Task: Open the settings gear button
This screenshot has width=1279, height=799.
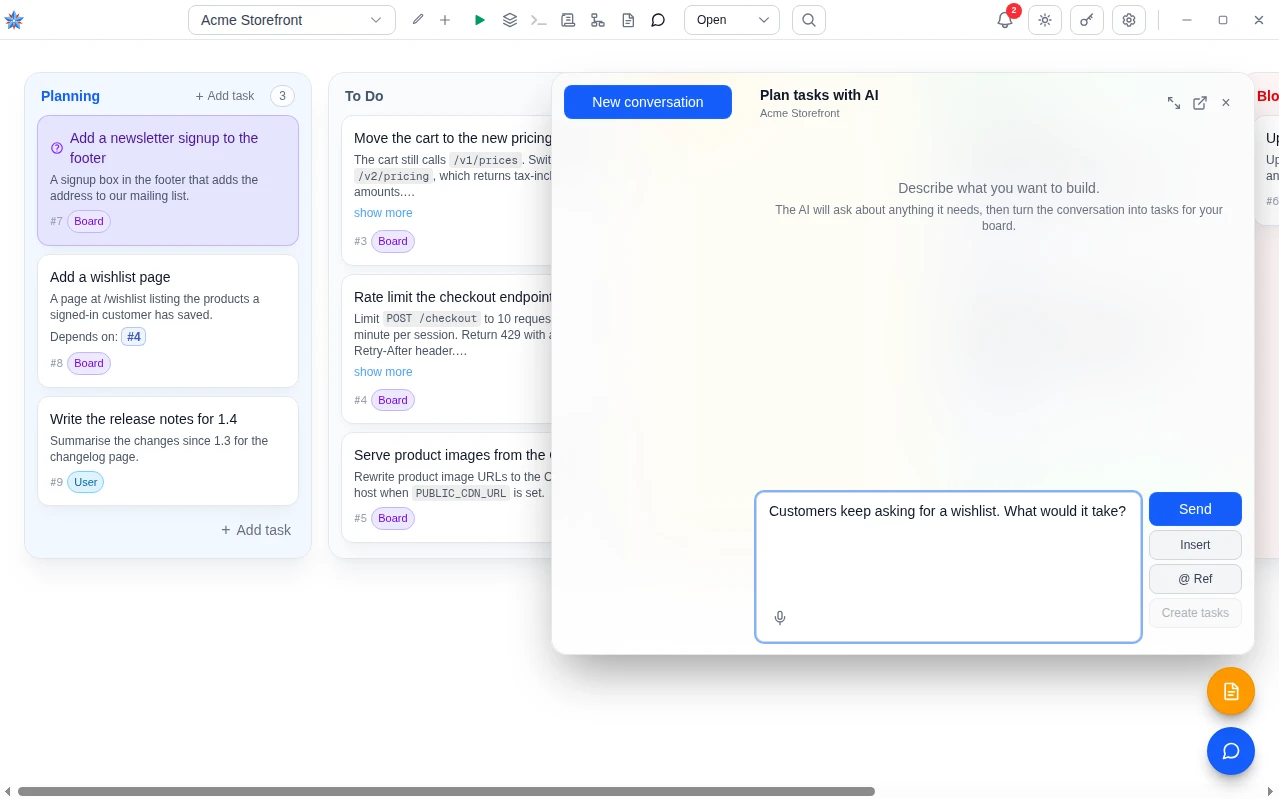Action: click(1129, 20)
